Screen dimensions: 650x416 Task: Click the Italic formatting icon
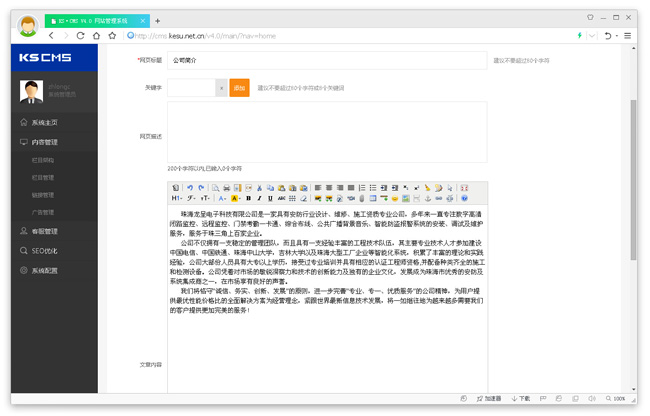click(260, 199)
